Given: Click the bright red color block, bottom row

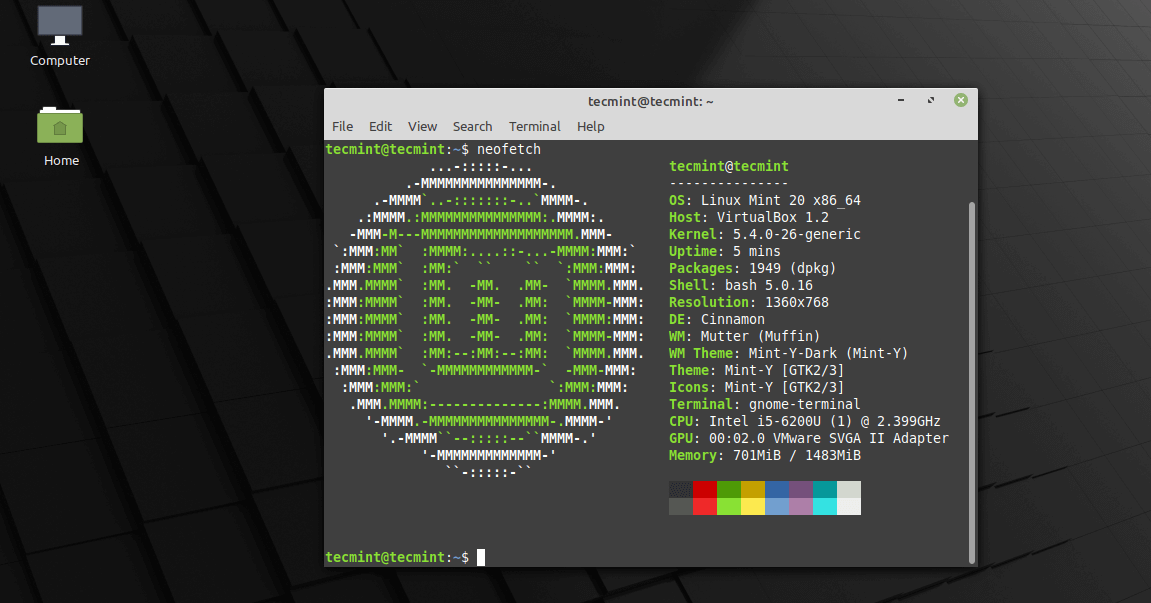Looking at the screenshot, I should coord(705,507).
